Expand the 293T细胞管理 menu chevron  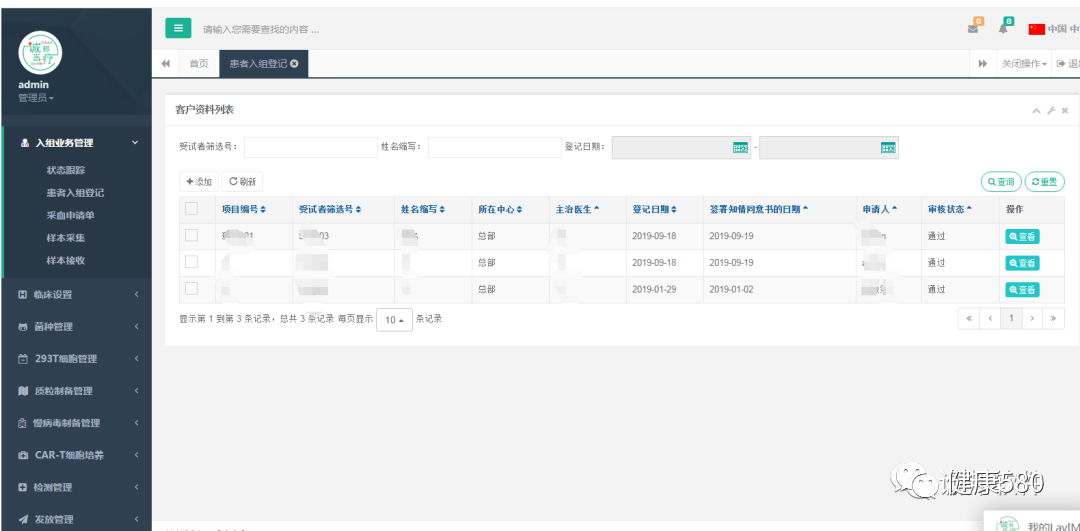point(136,359)
